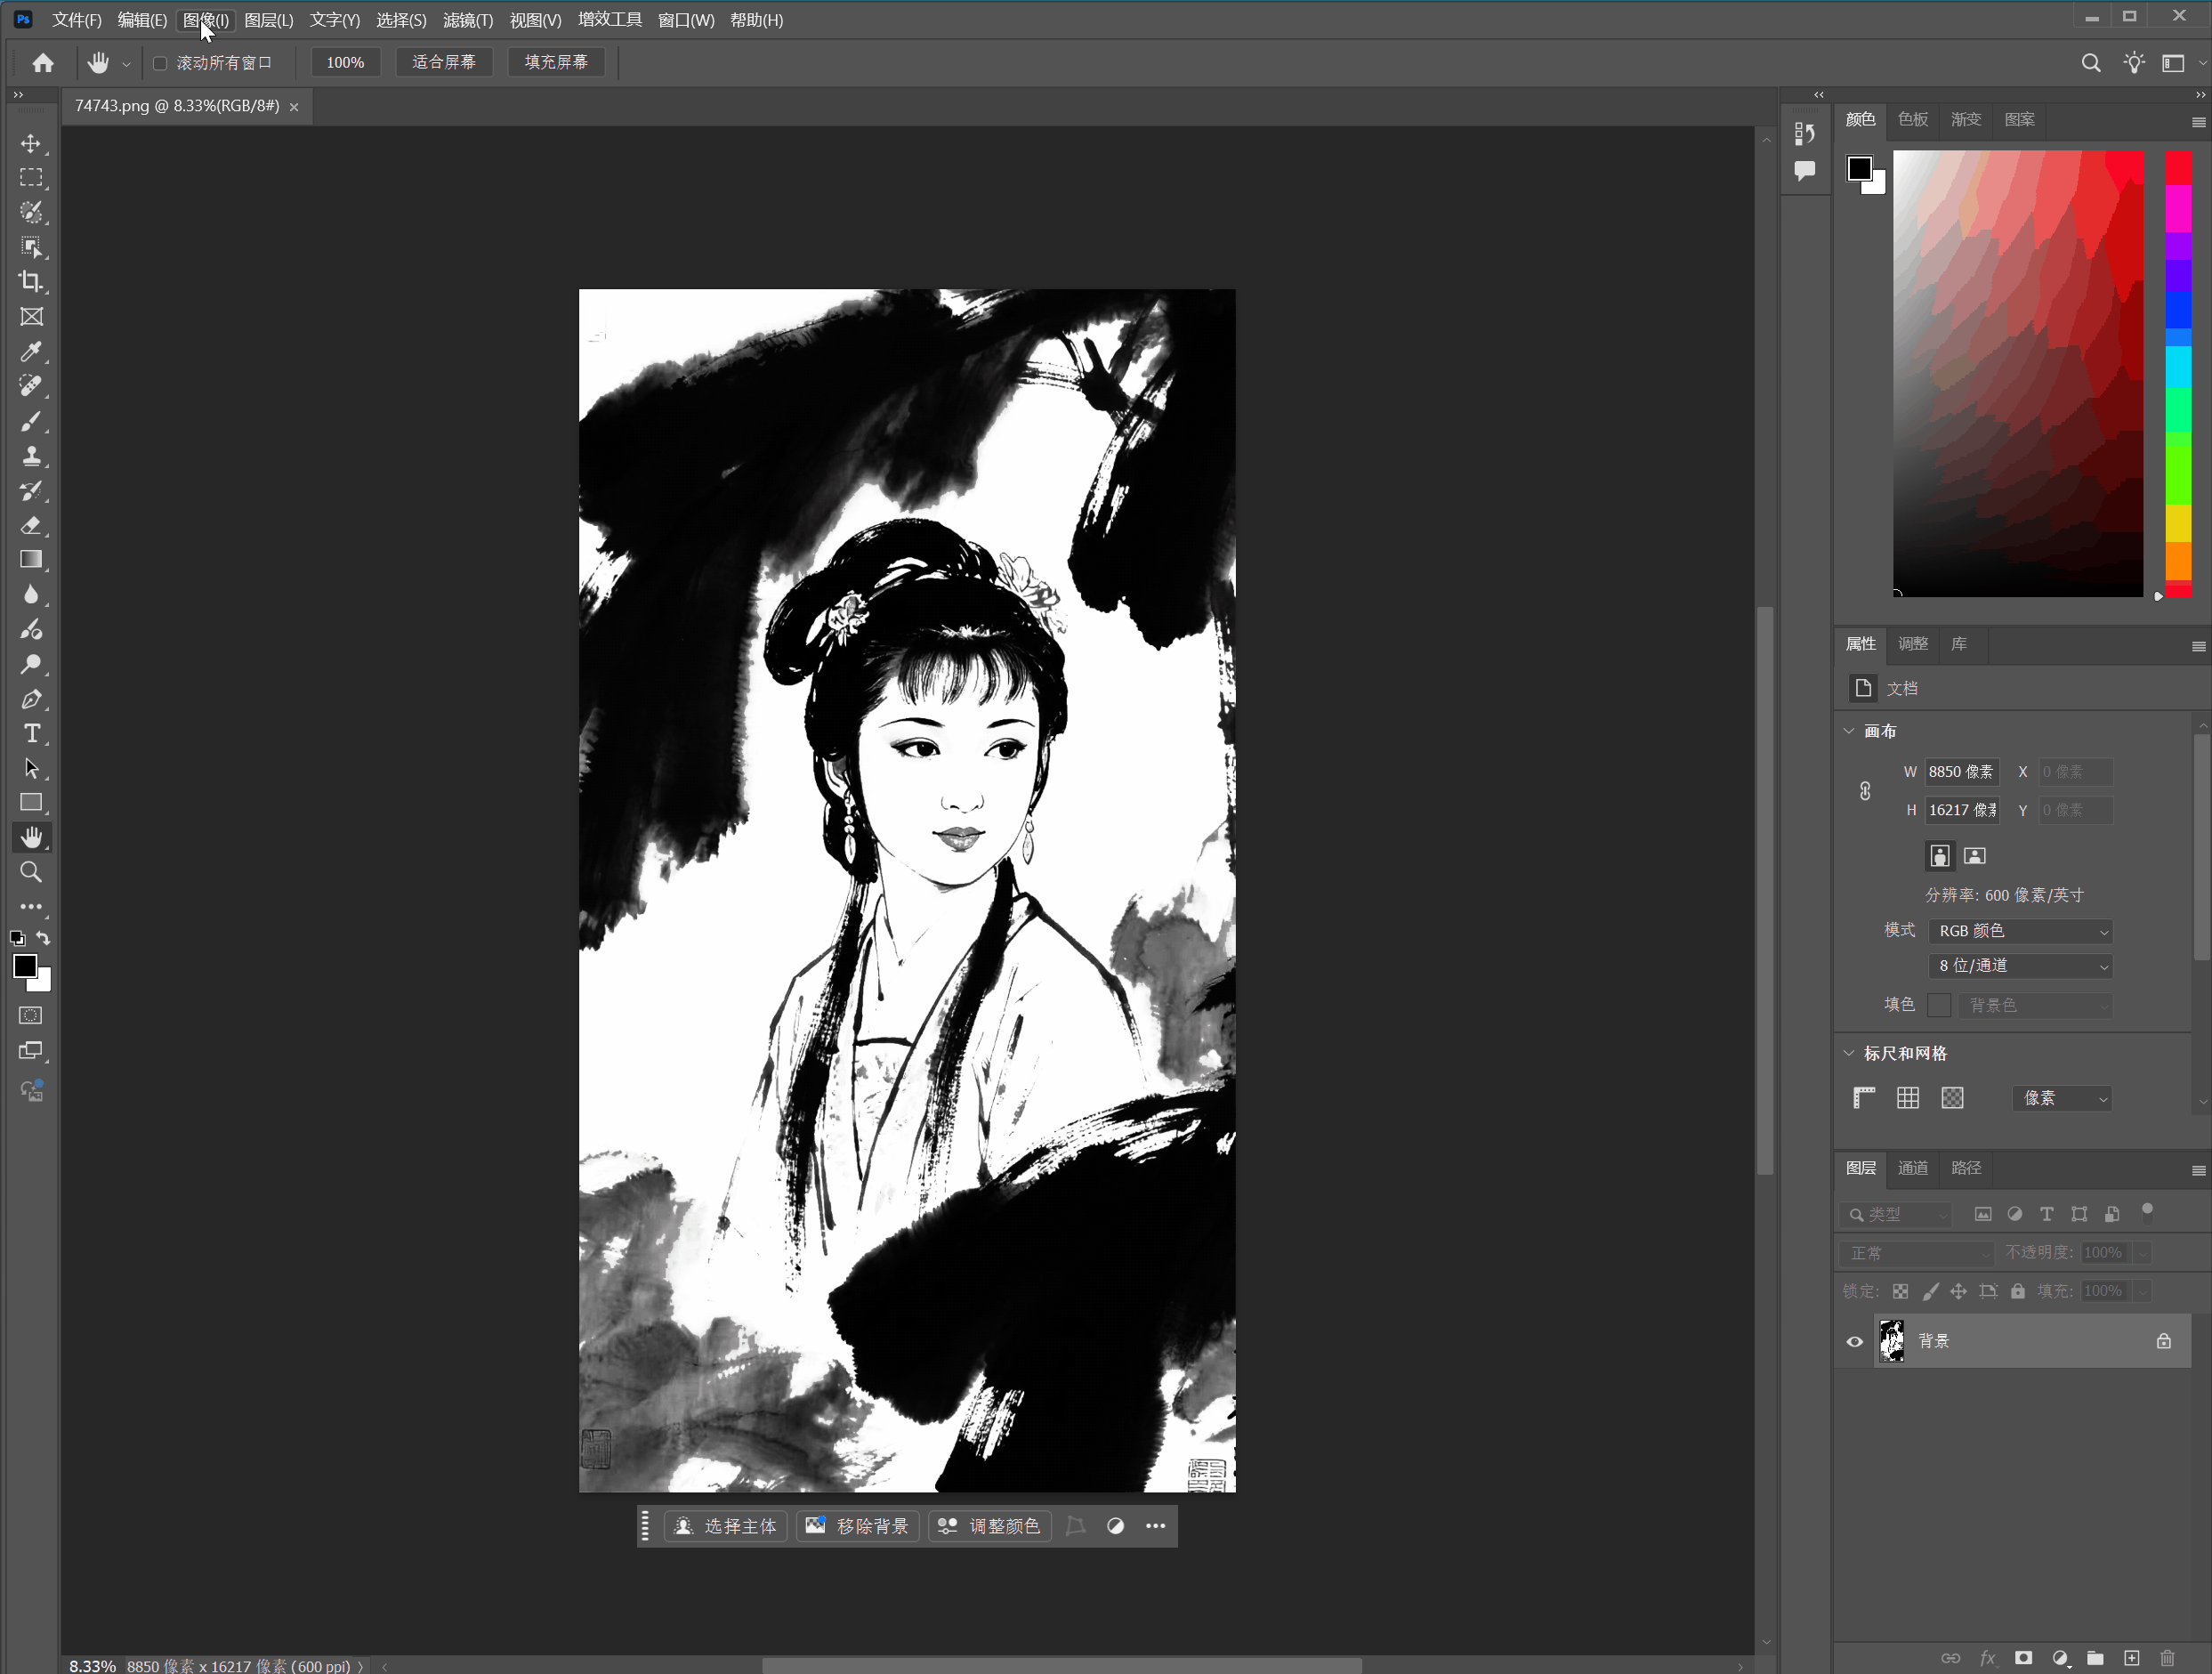Click the 适合屏幕 button
This screenshot has width=2212, height=1674.
coord(444,63)
